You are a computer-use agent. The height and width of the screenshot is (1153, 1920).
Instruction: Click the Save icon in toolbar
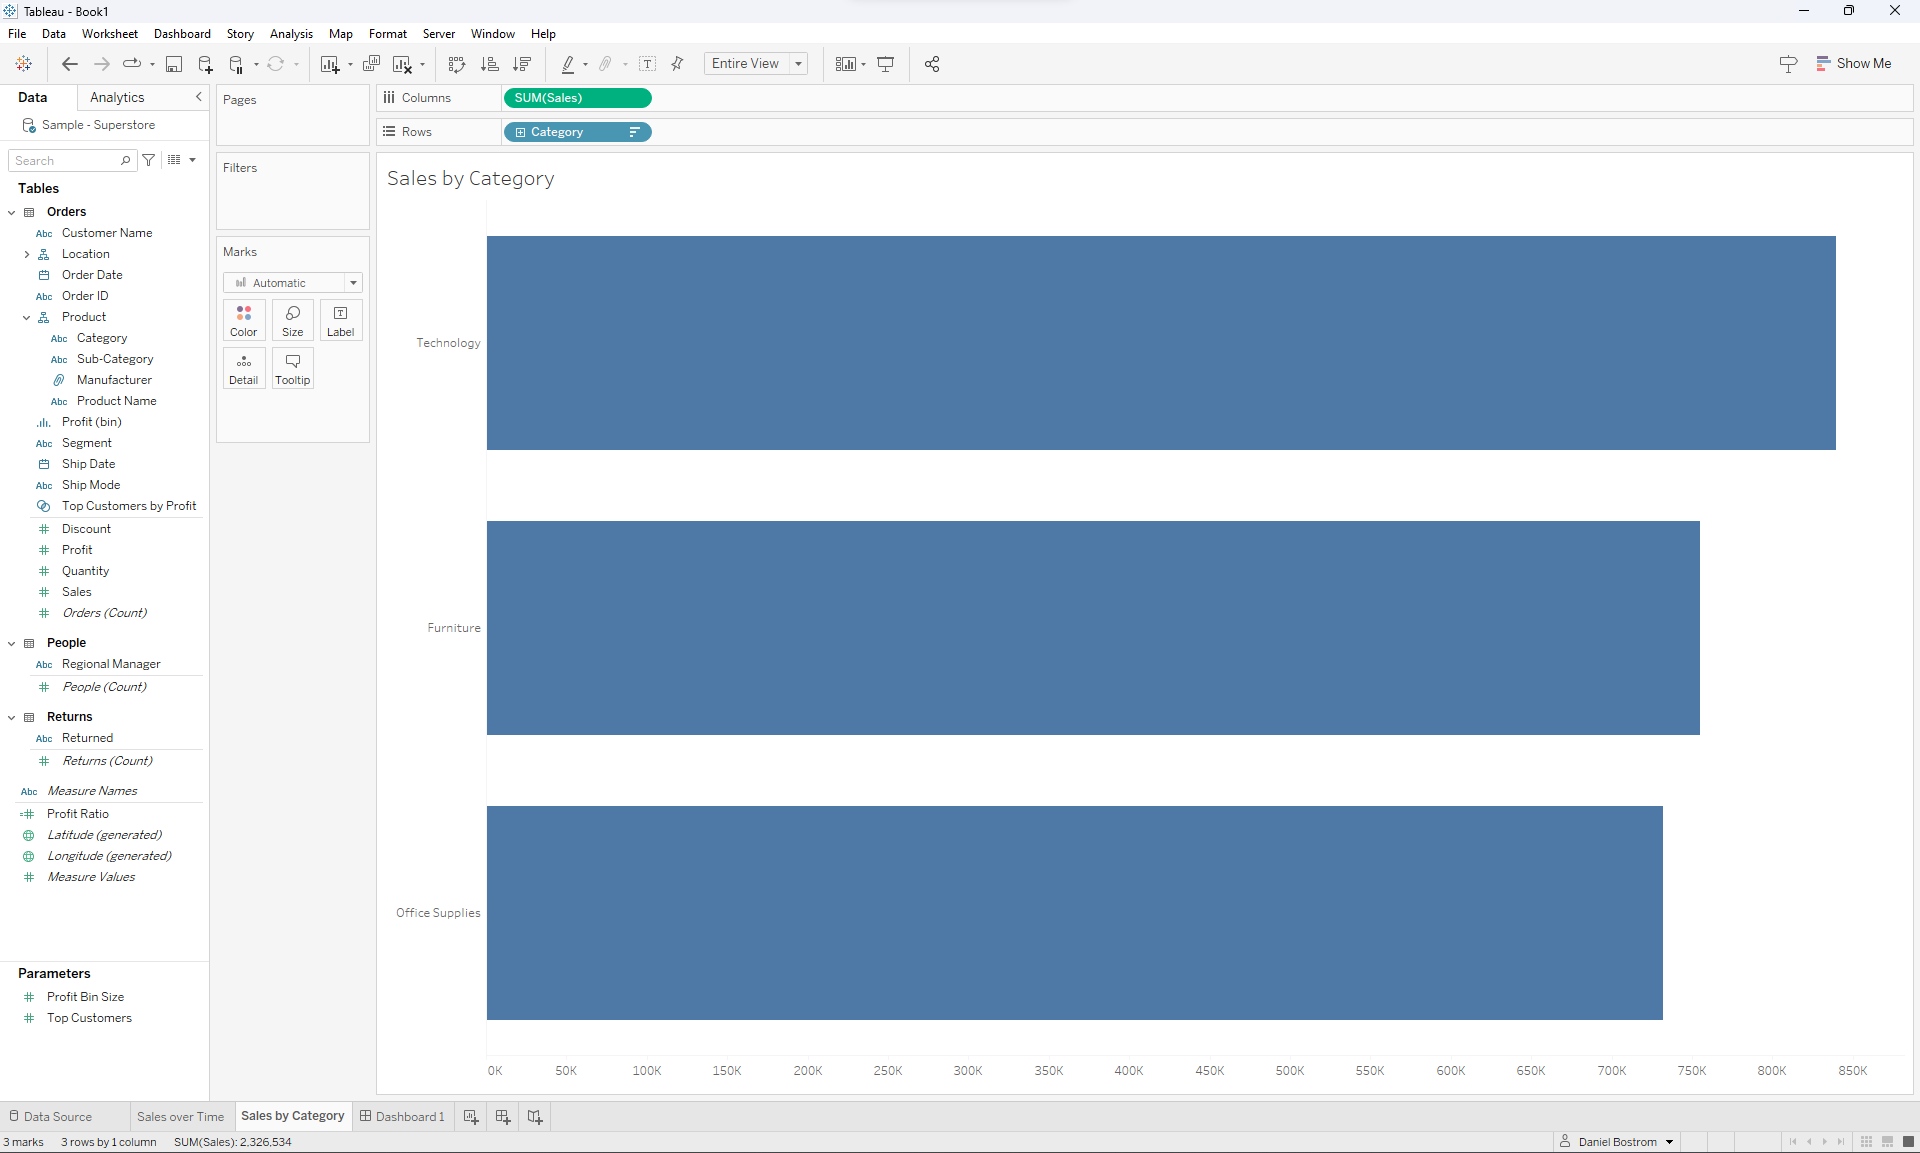[x=174, y=64]
